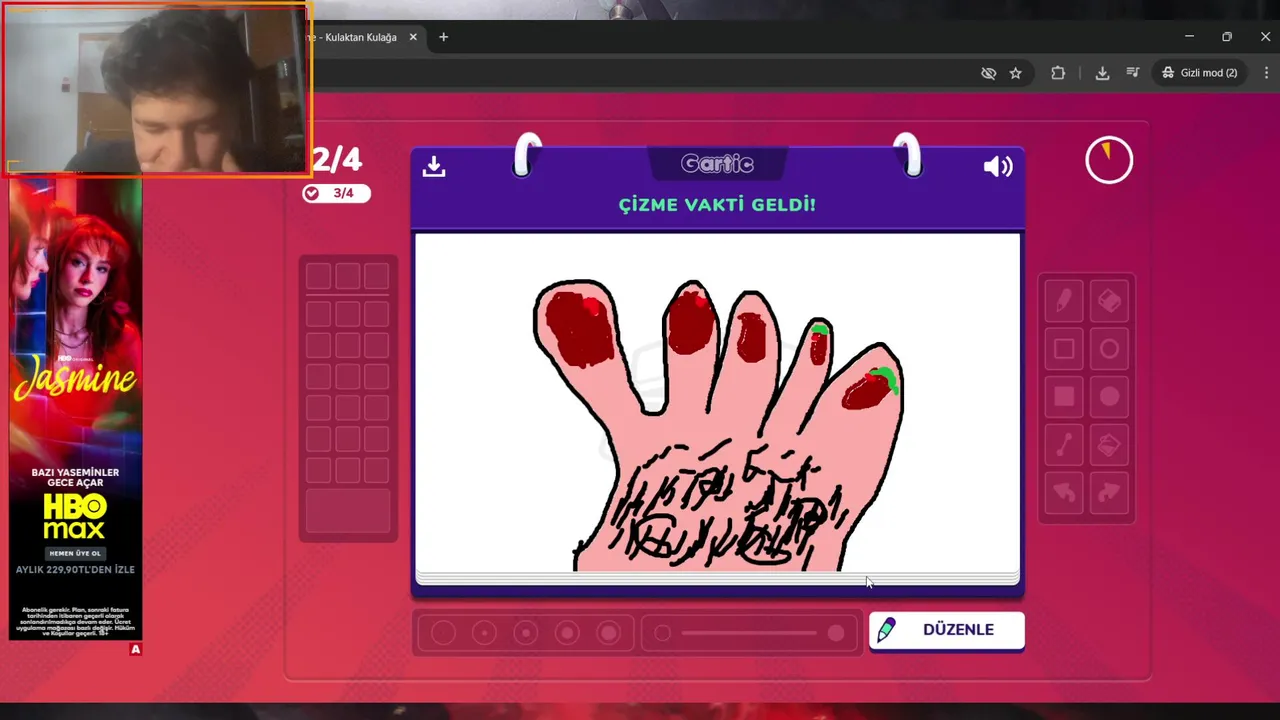Click the hand drawing on the canvas

click(718, 428)
